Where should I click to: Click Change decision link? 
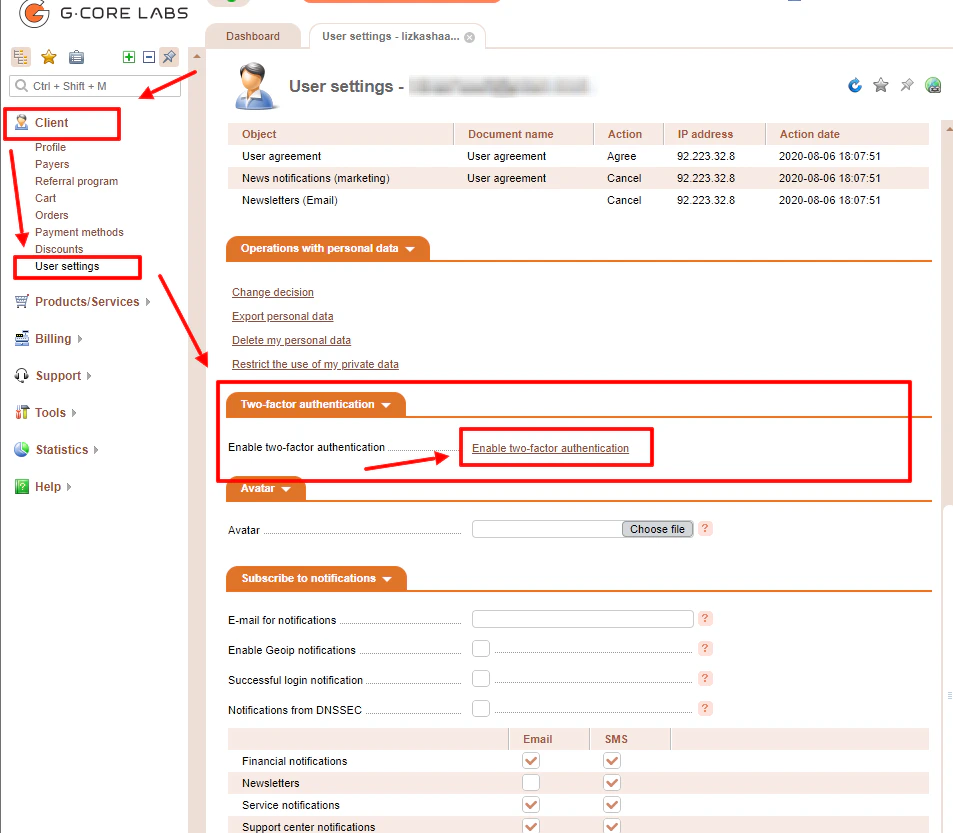tap(273, 292)
